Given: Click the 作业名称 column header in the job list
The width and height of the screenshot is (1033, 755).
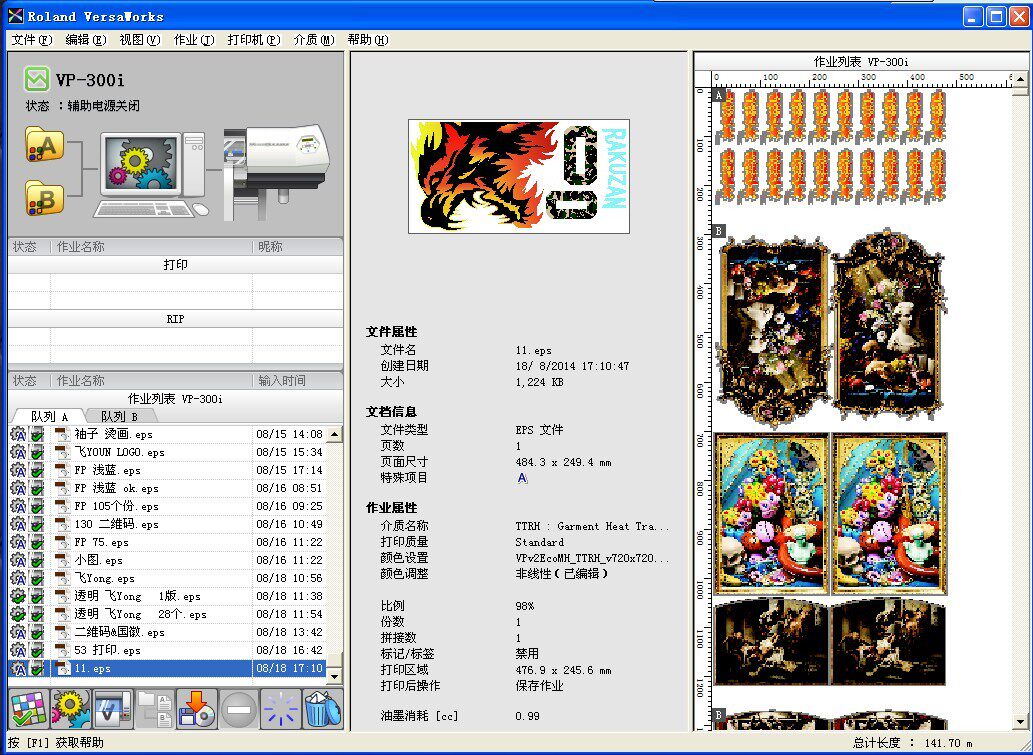Looking at the screenshot, I should [x=152, y=381].
